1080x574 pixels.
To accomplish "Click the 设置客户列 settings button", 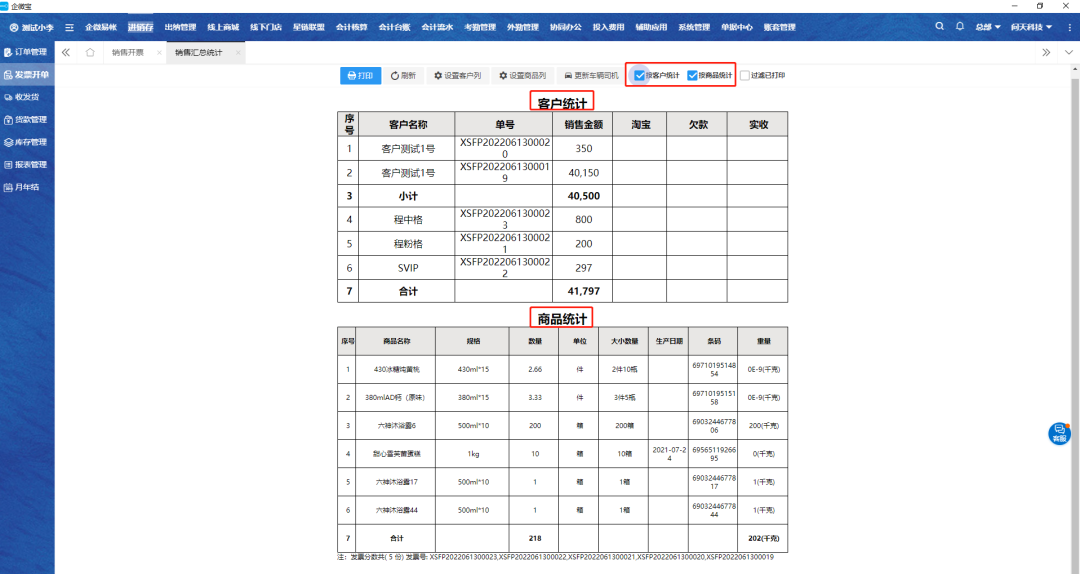I will [x=456, y=75].
